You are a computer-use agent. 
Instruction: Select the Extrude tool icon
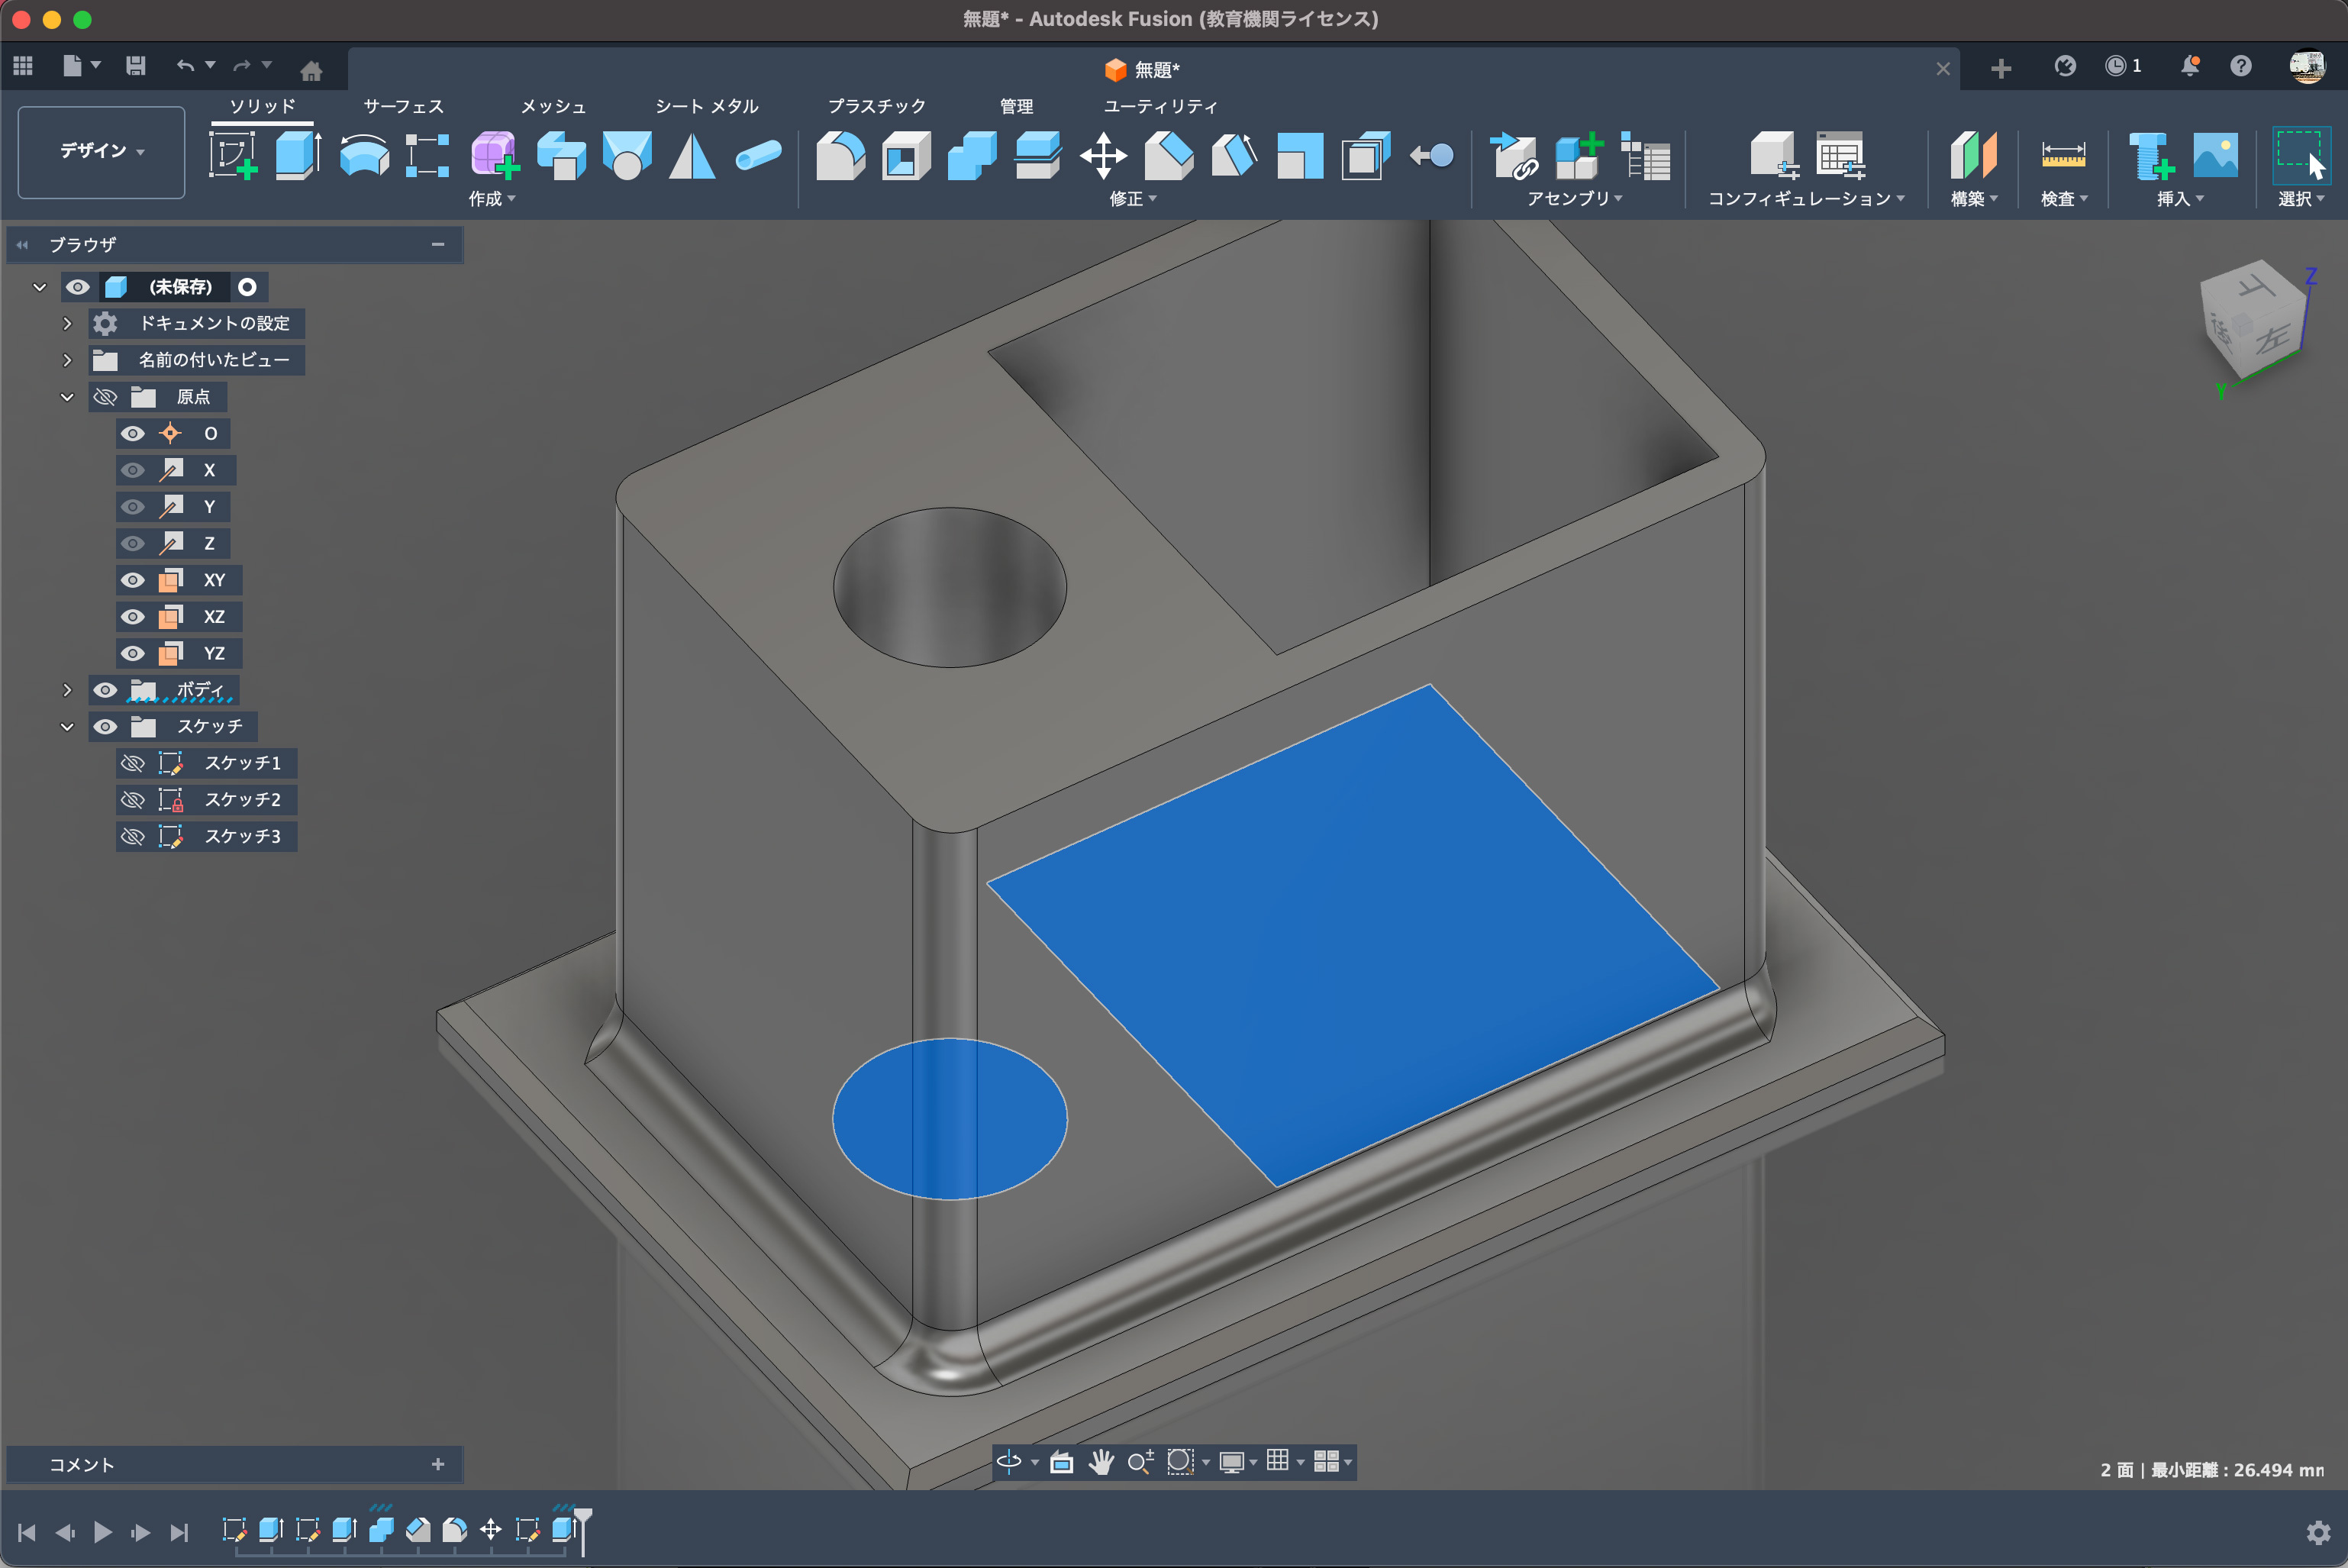click(297, 156)
